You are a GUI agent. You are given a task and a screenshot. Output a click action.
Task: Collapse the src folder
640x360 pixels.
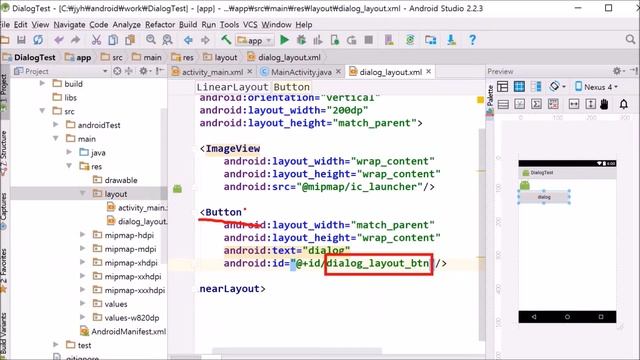(42, 111)
